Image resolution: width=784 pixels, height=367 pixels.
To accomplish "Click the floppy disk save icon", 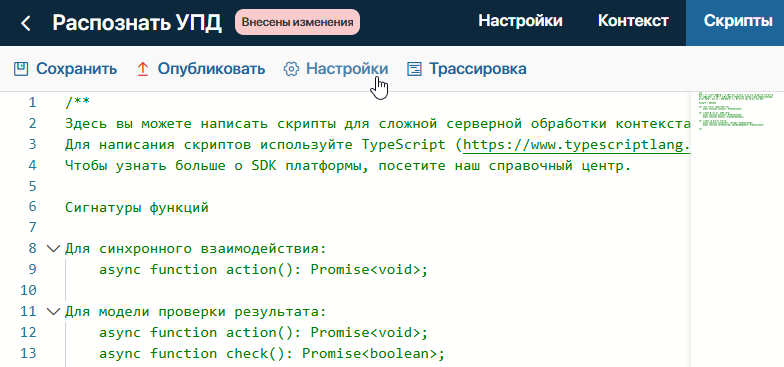I will point(20,68).
